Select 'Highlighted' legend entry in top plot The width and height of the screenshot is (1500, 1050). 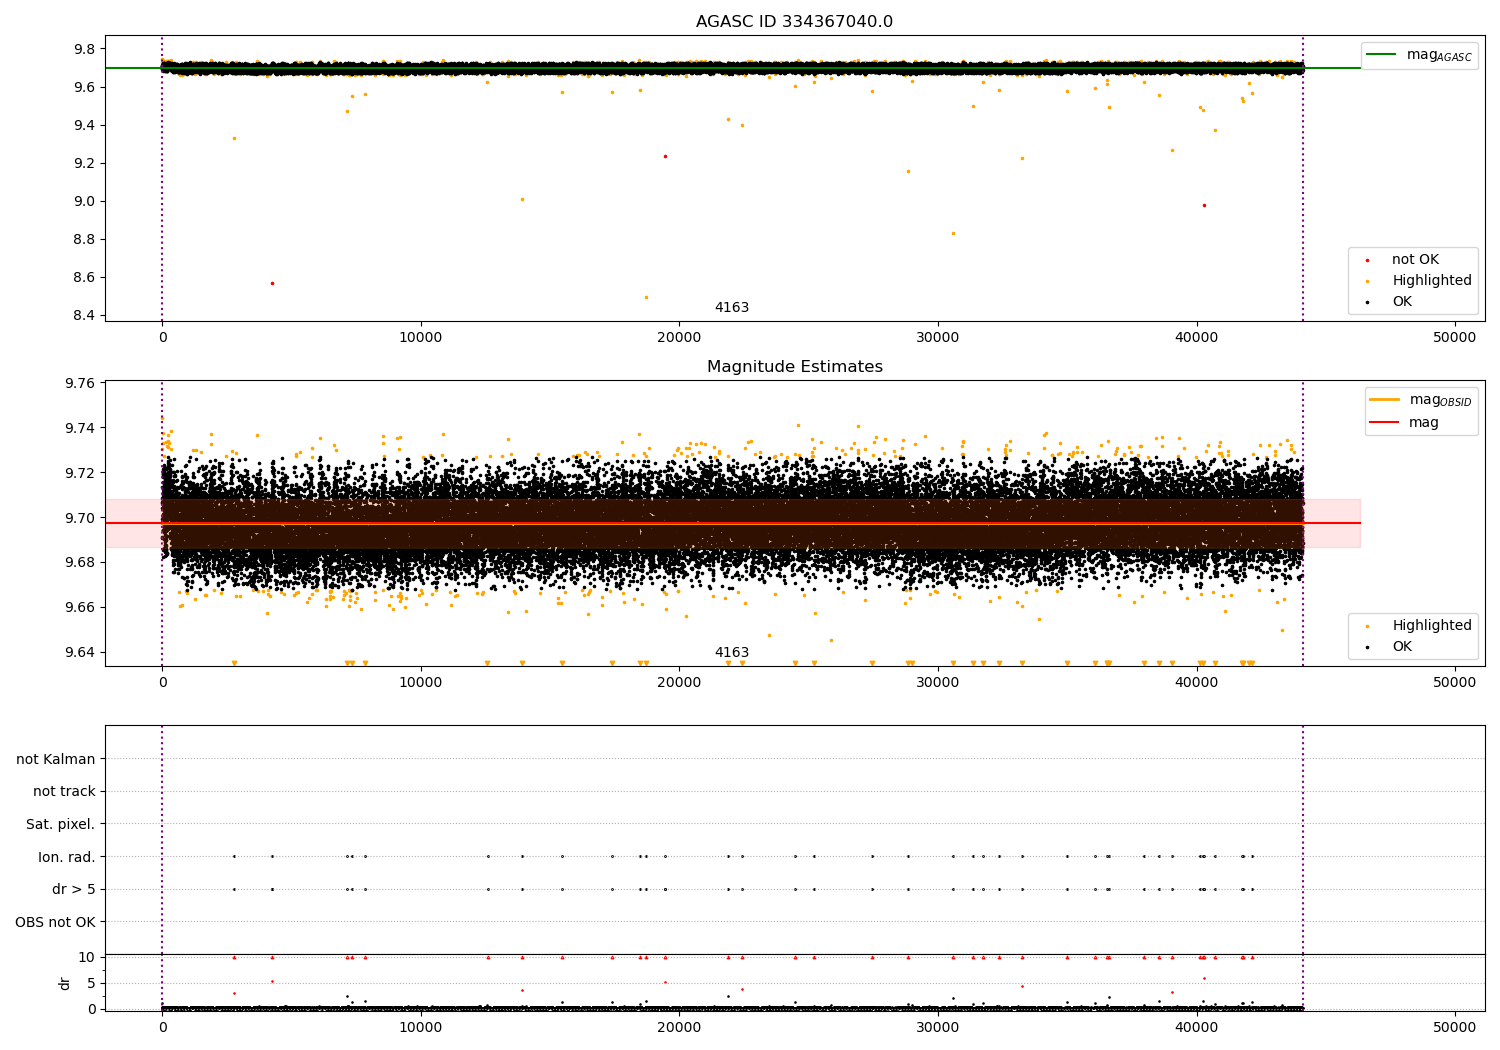(1431, 281)
